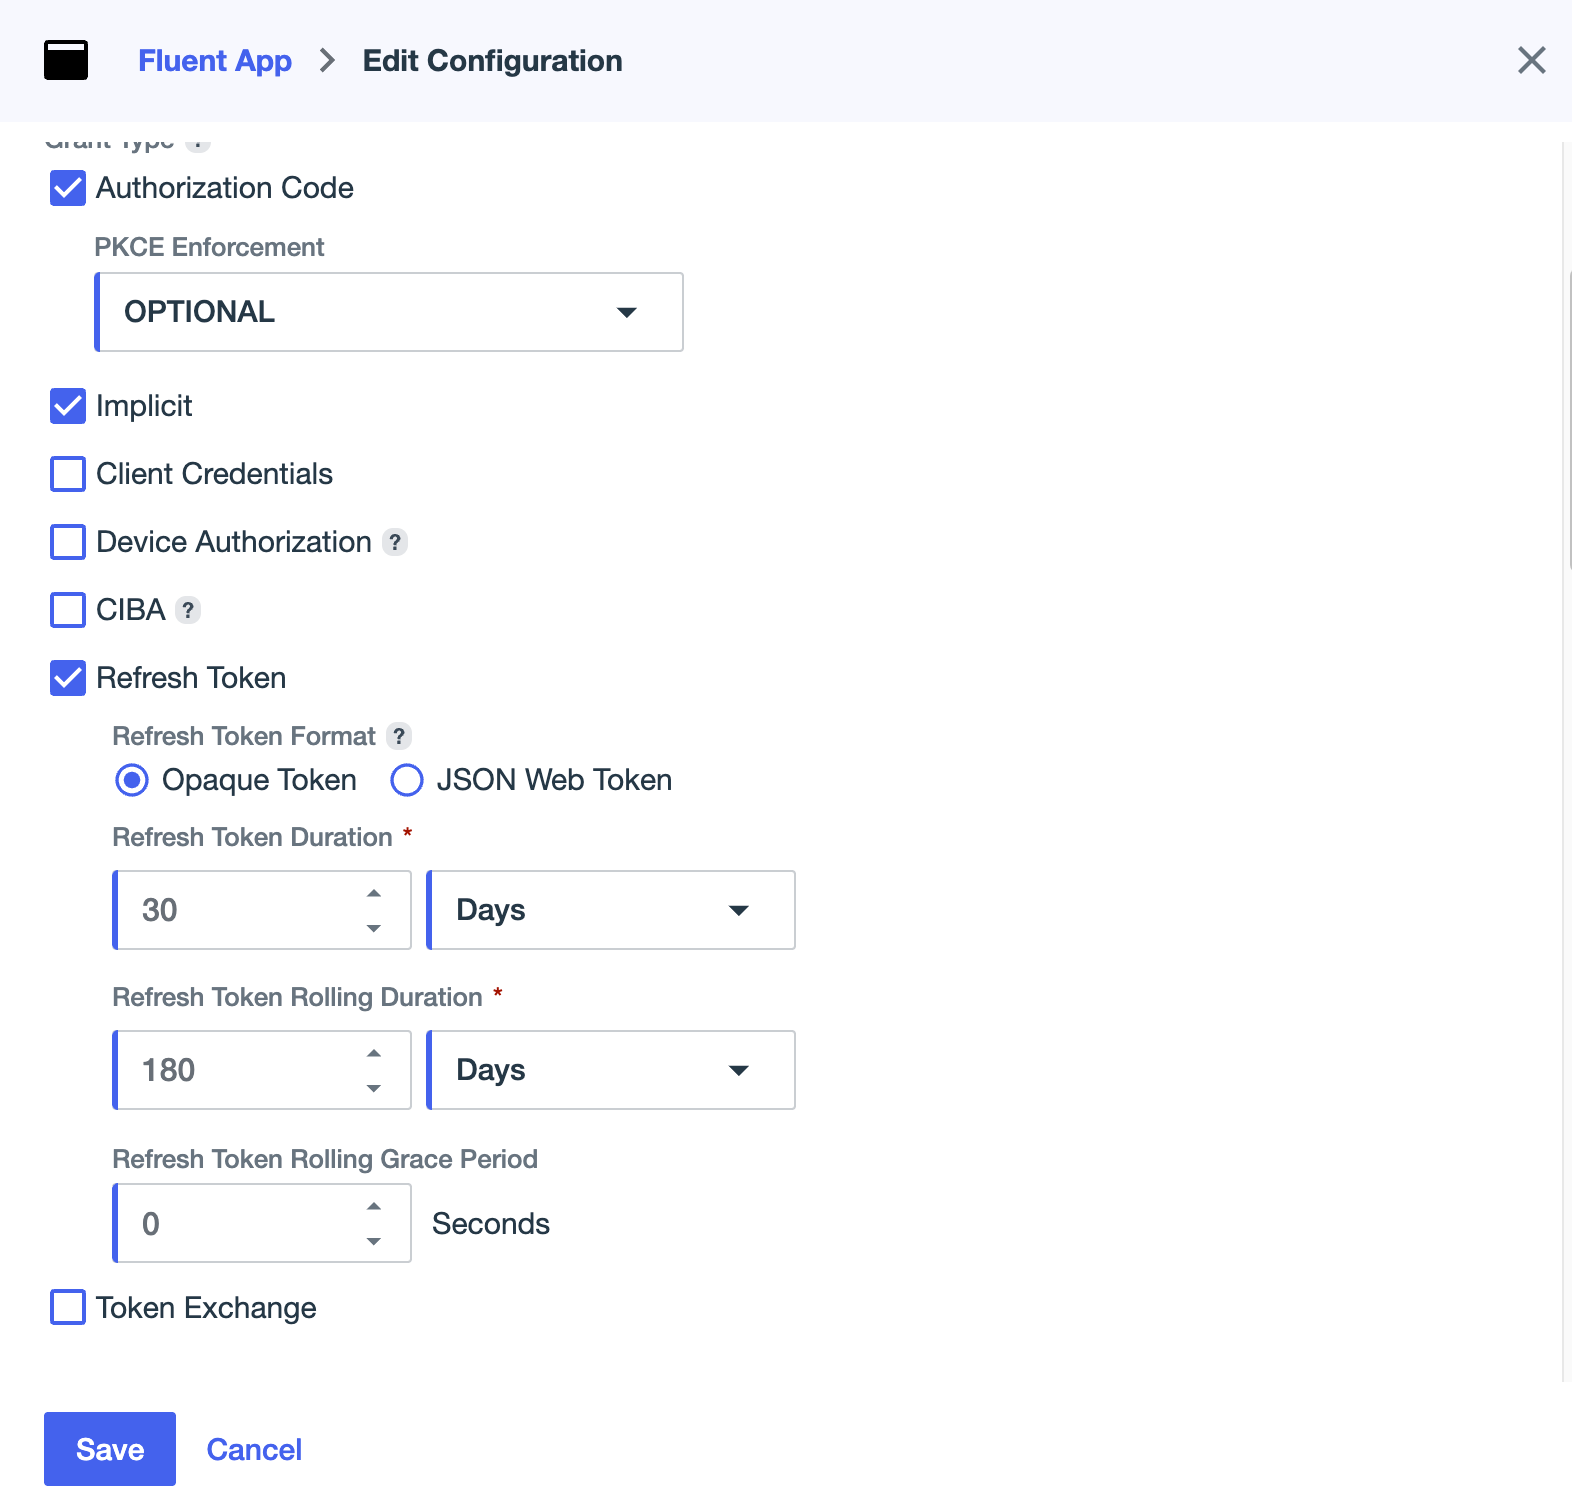Cancel editing the configuration
The width and height of the screenshot is (1572, 1512).
(x=254, y=1450)
